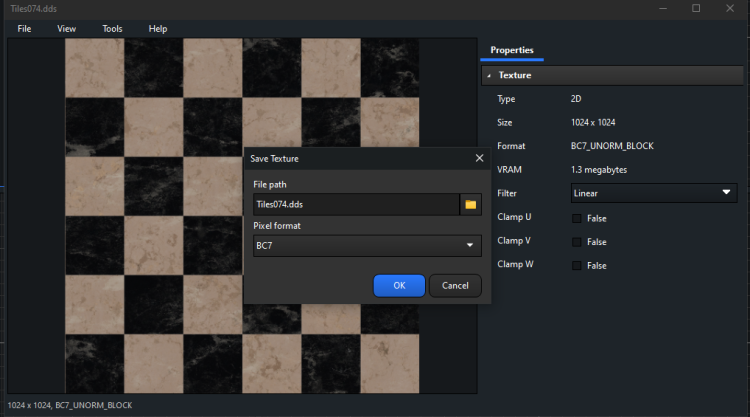Open the Help menu
The image size is (750, 417).
click(x=158, y=29)
